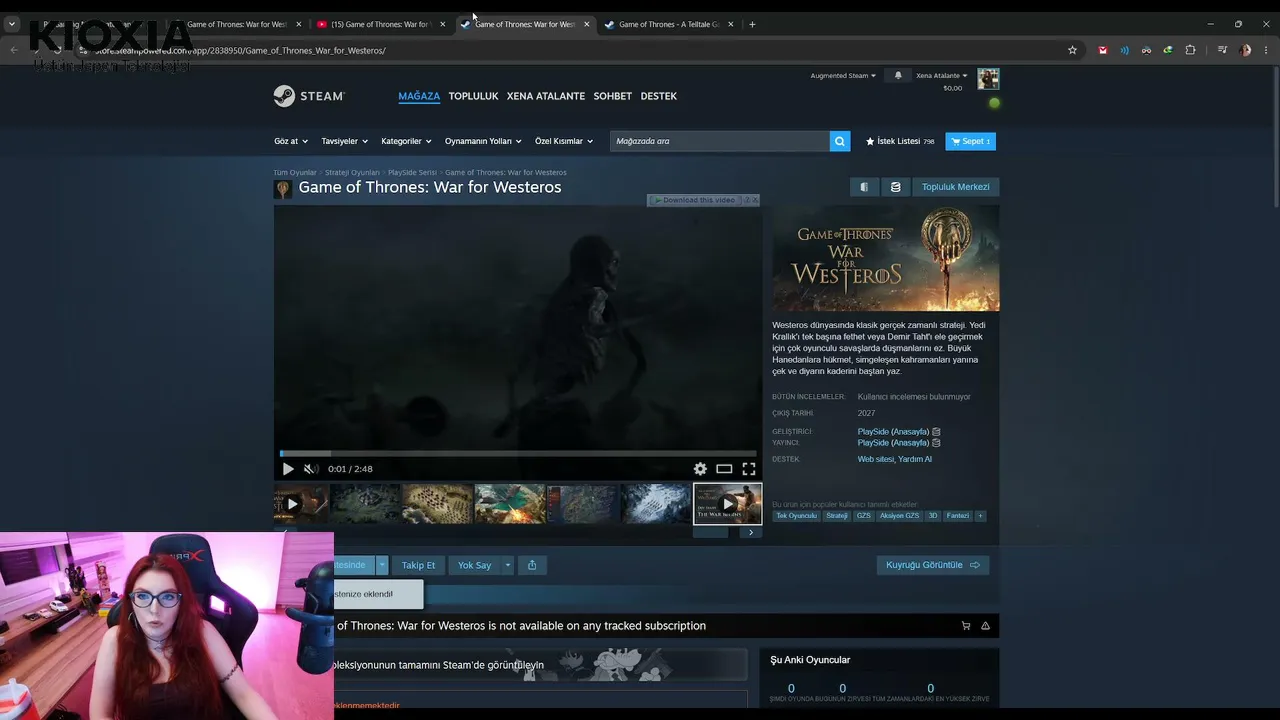Click the Steam logo

pos(309,96)
